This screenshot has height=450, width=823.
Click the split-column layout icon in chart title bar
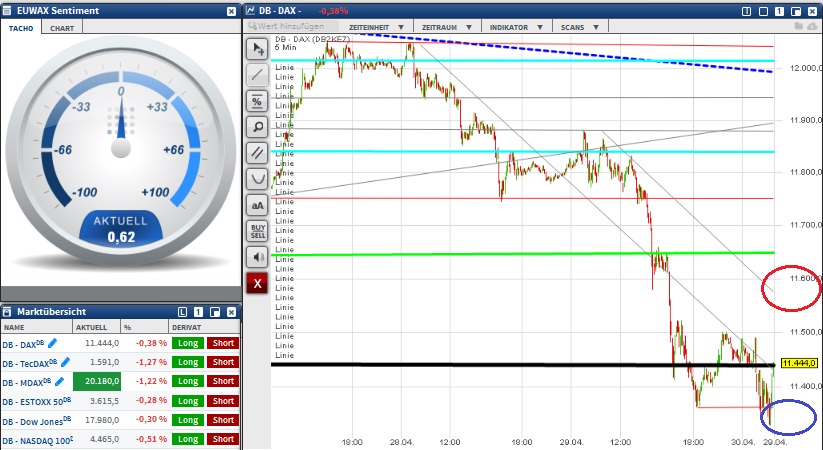coord(747,12)
